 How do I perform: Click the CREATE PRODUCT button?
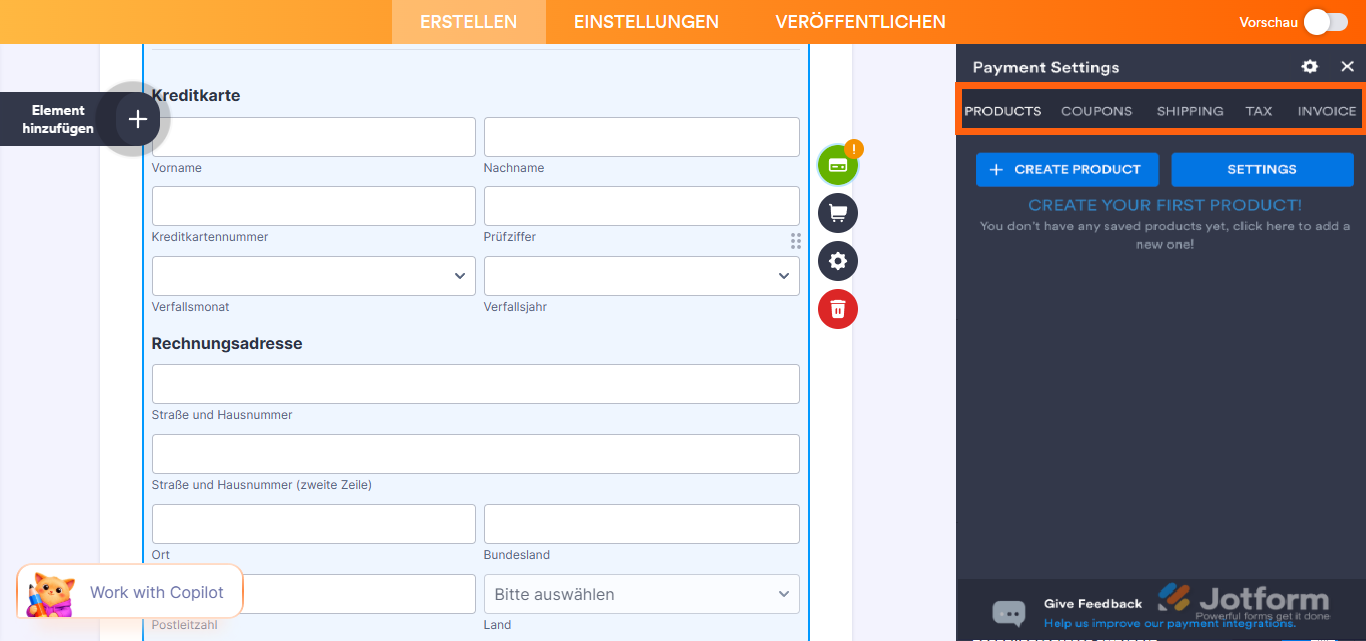(x=1066, y=170)
